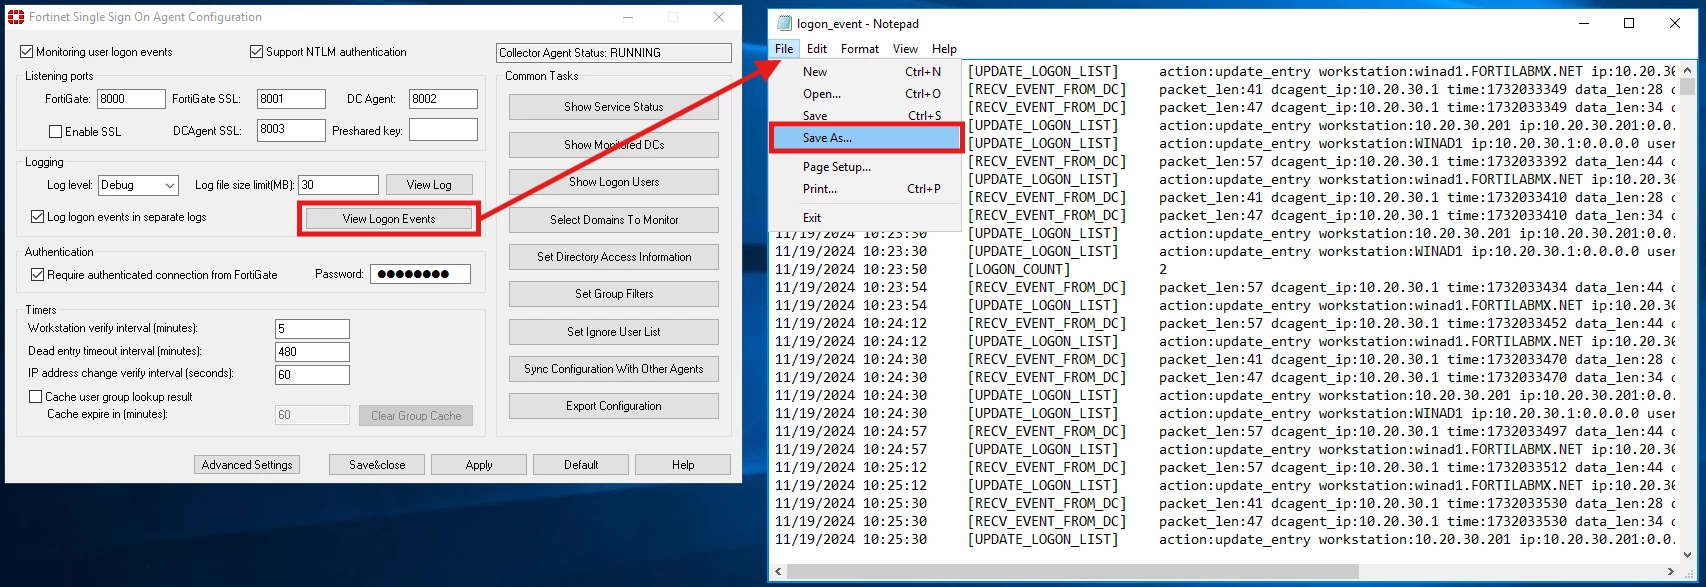The image size is (1706, 587).
Task: Open the Log level dropdown
Action: click(138, 186)
